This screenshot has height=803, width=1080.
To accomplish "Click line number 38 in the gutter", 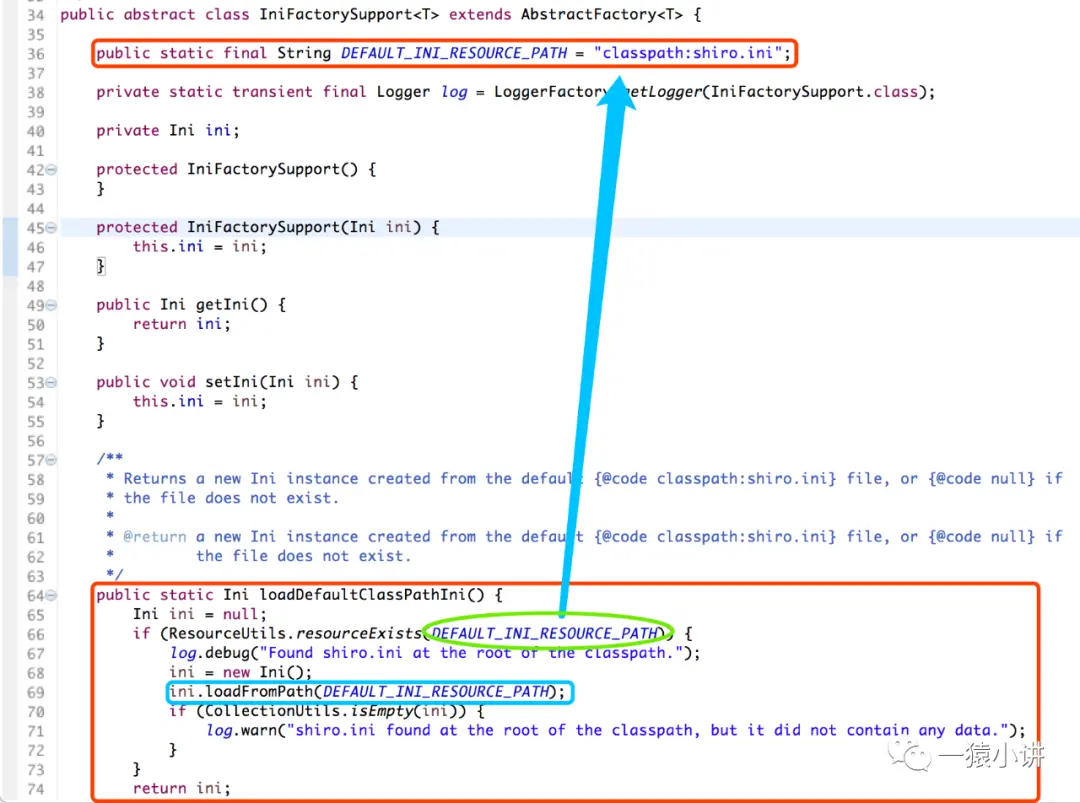I will point(36,92).
